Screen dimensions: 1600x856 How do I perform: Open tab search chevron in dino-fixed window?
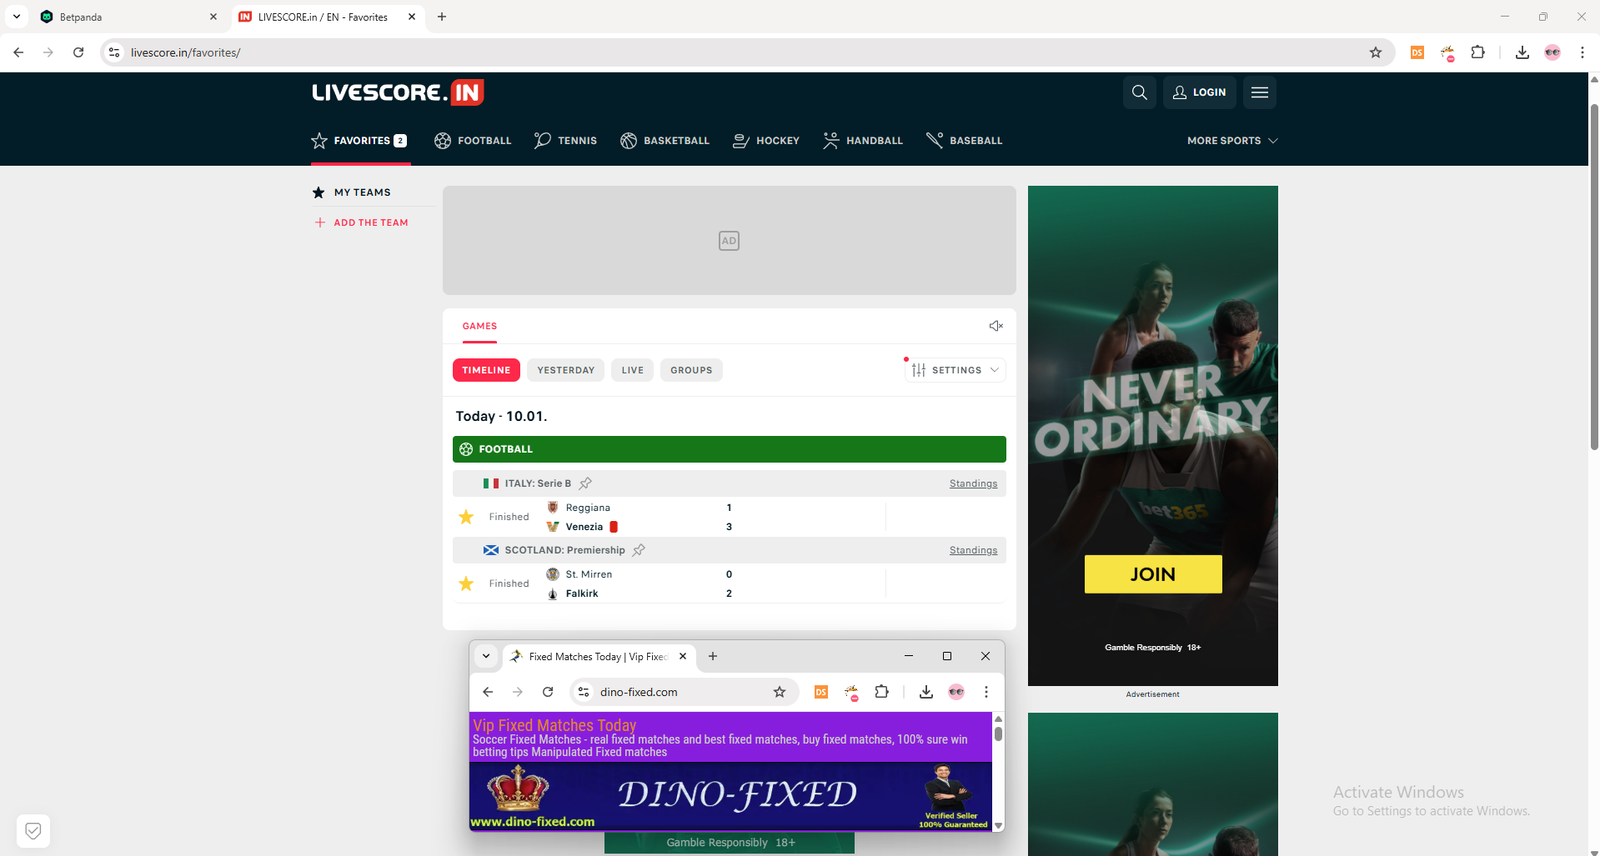tap(486, 657)
